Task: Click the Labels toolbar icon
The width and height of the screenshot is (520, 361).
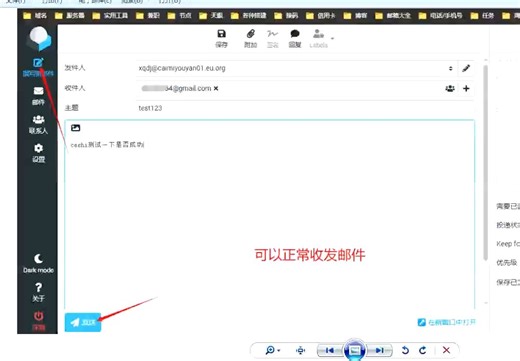Action: [x=318, y=38]
